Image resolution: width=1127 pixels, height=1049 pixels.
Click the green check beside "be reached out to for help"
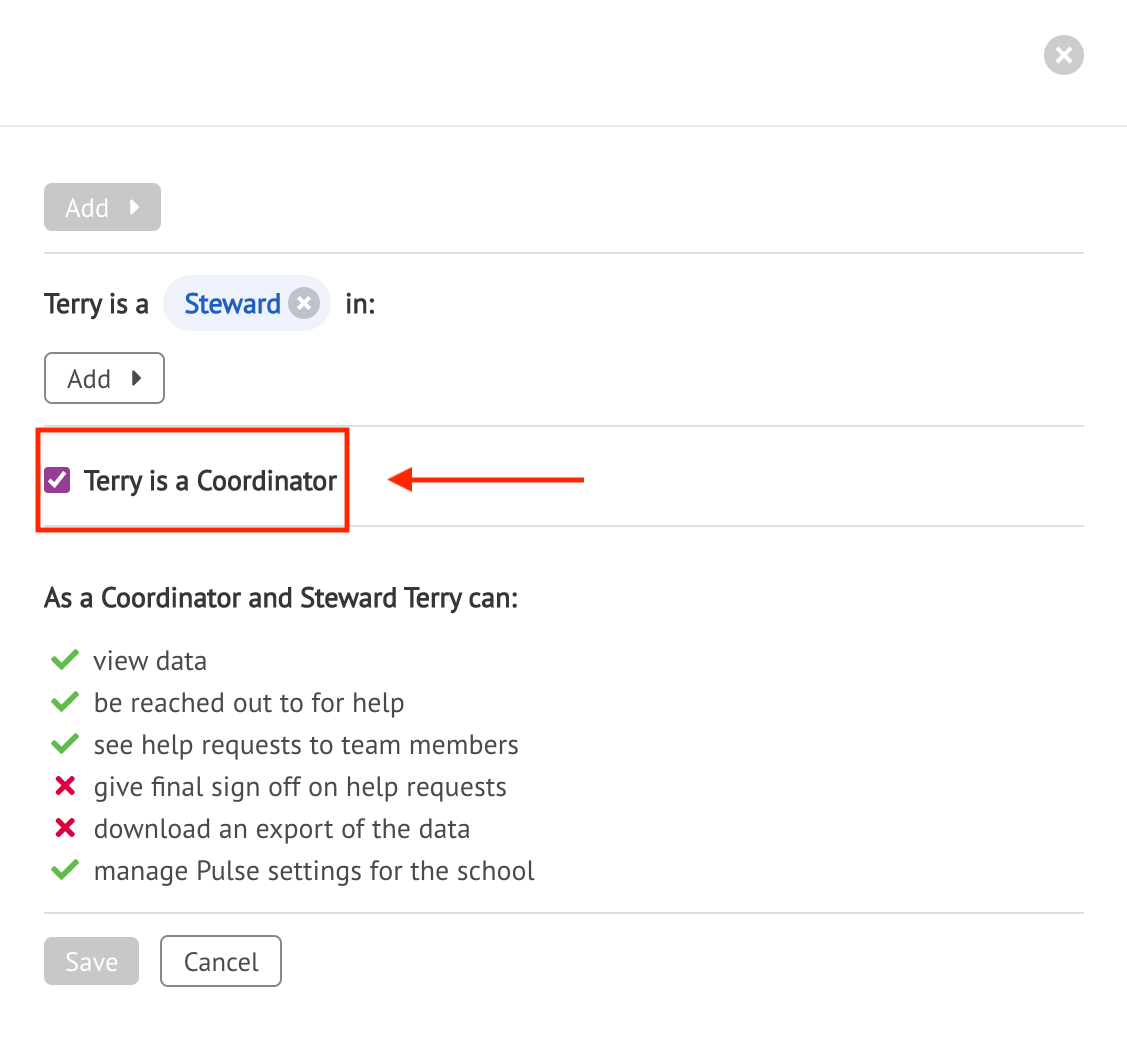(x=64, y=702)
